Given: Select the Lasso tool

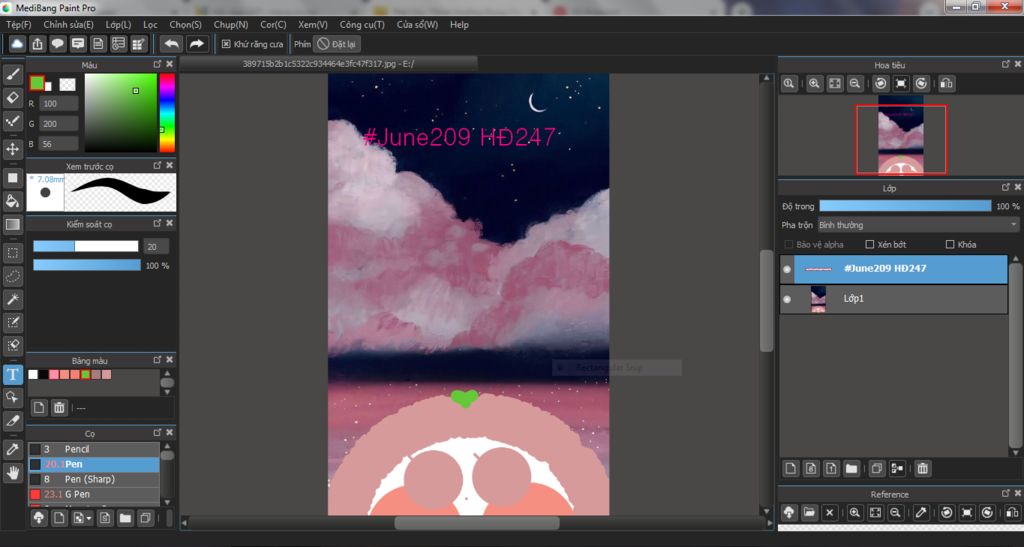Looking at the screenshot, I should (x=12, y=276).
